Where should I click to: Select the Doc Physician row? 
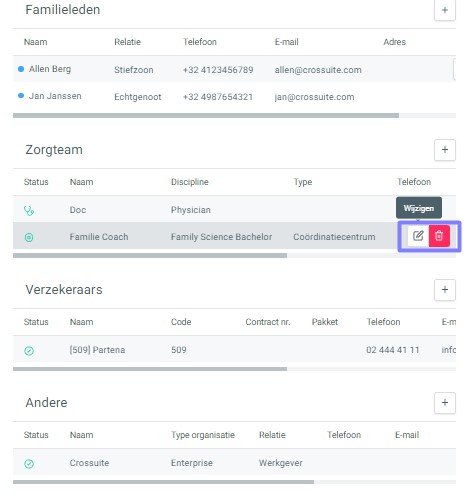(x=234, y=210)
